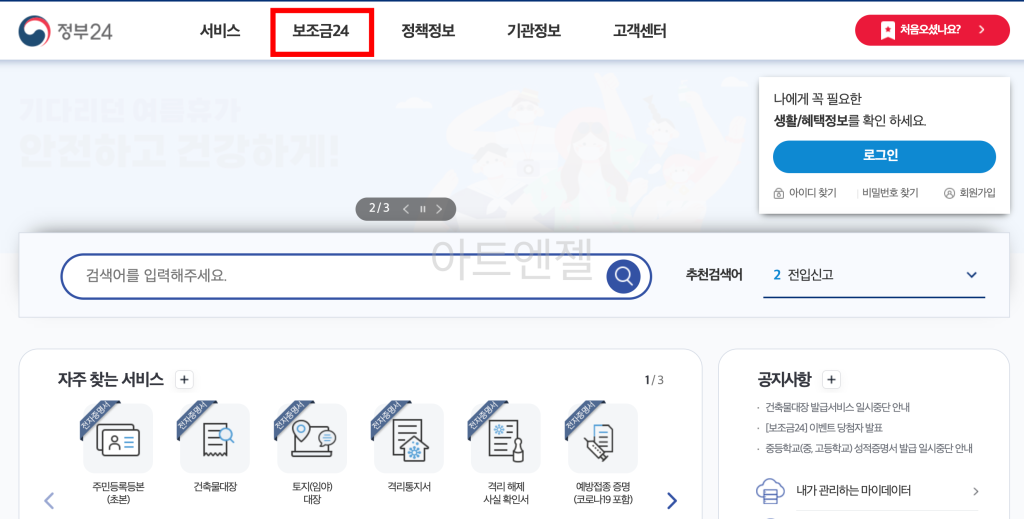Click the 검색어를 입력해주세요 search field
Viewport: 1024px width, 519px height.
click(330, 276)
